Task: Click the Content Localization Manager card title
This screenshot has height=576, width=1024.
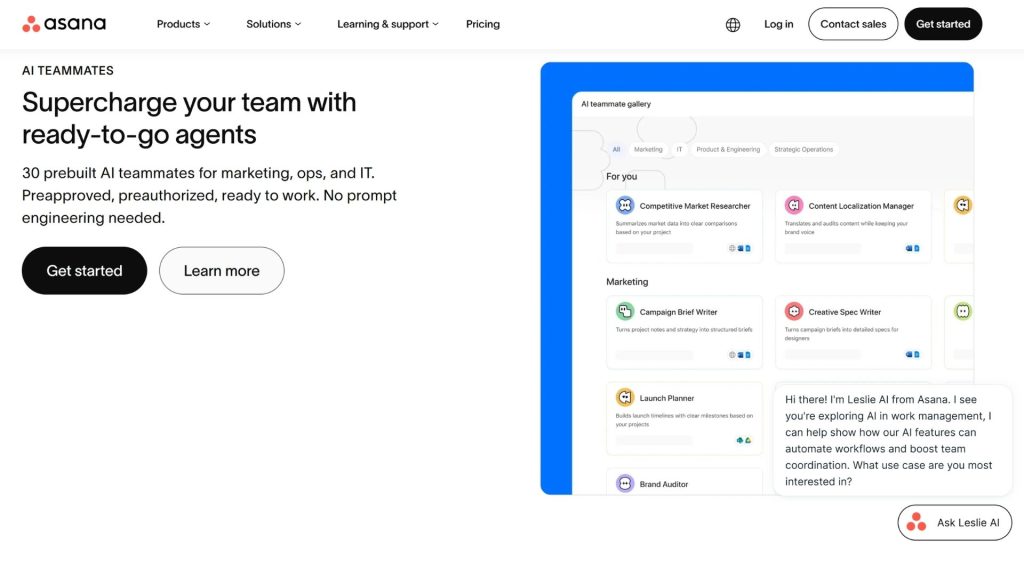Action: 861,206
